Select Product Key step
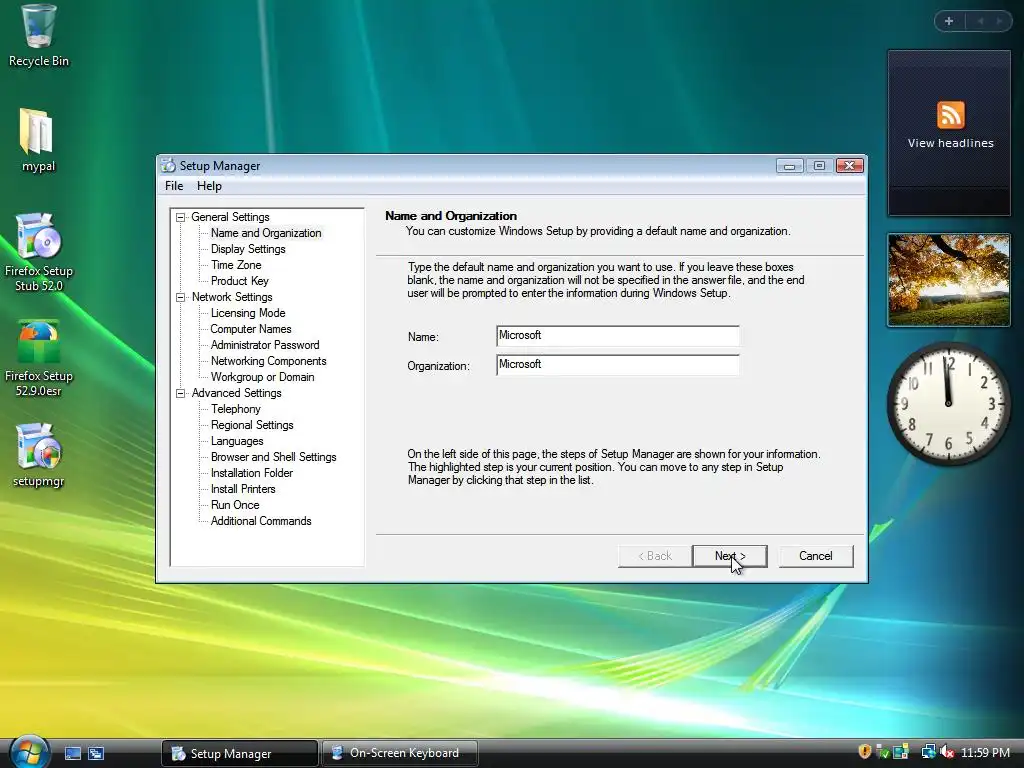 (x=240, y=281)
